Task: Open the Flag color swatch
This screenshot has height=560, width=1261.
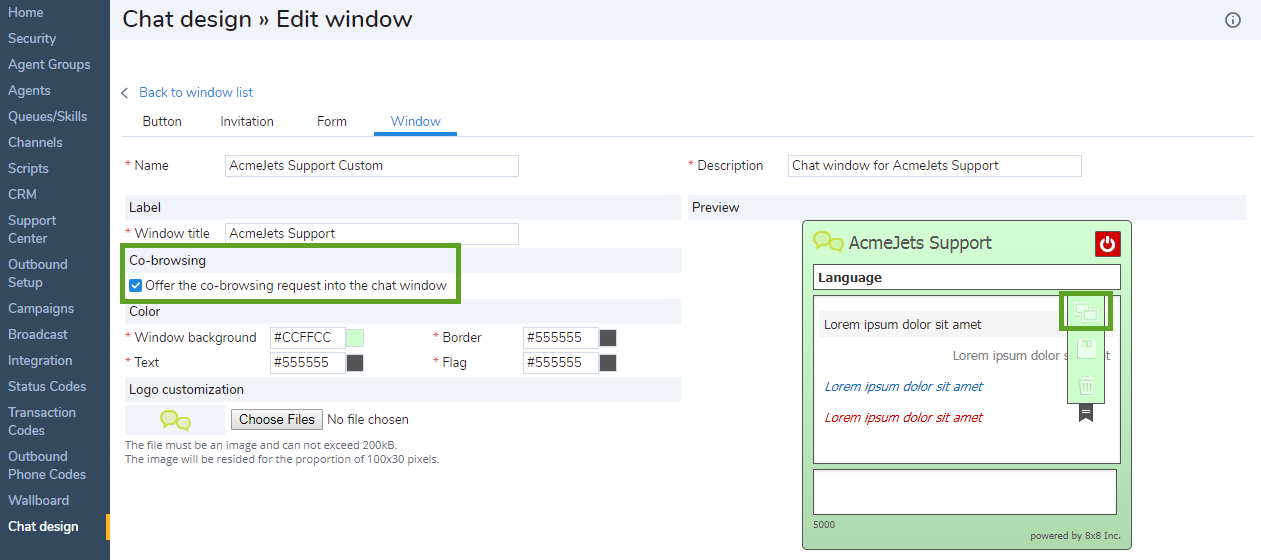Action: 608,363
